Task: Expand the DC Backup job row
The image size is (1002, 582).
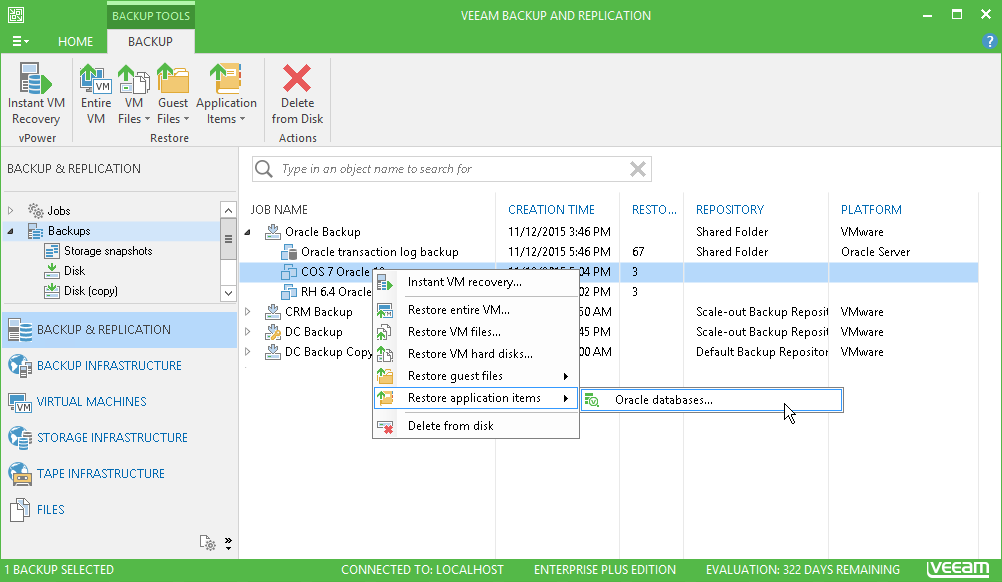Action: [x=248, y=332]
